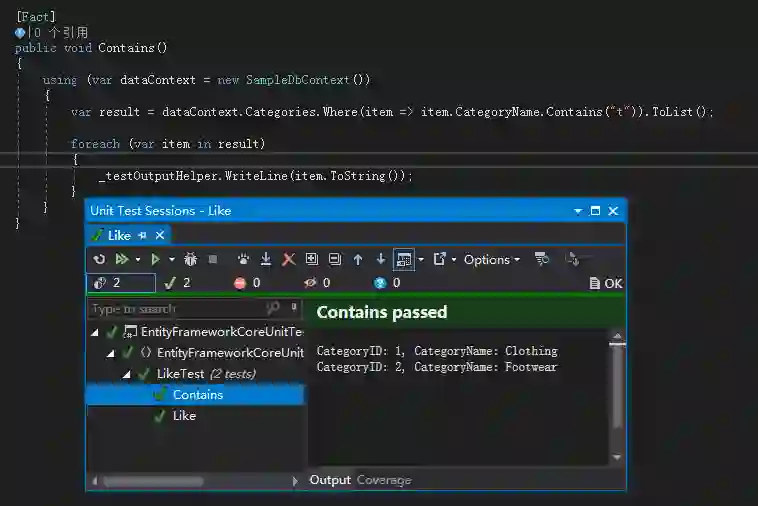The image size is (758, 506).
Task: Click the [Fact] attribute in code
Action: tap(36, 17)
